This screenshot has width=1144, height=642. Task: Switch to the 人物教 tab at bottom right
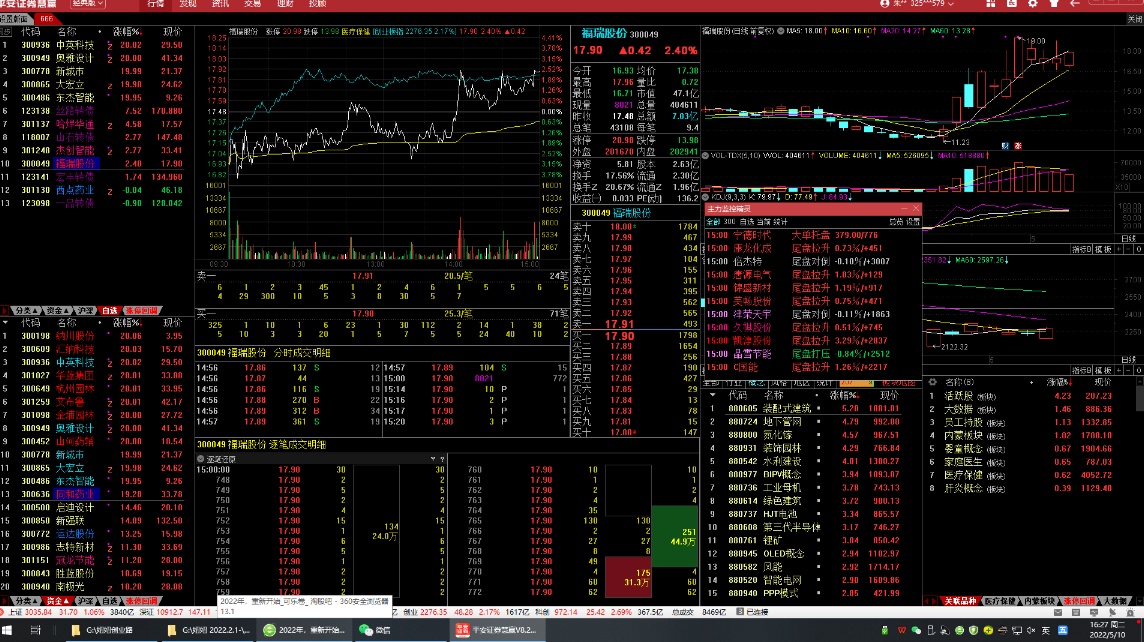[1115, 601]
